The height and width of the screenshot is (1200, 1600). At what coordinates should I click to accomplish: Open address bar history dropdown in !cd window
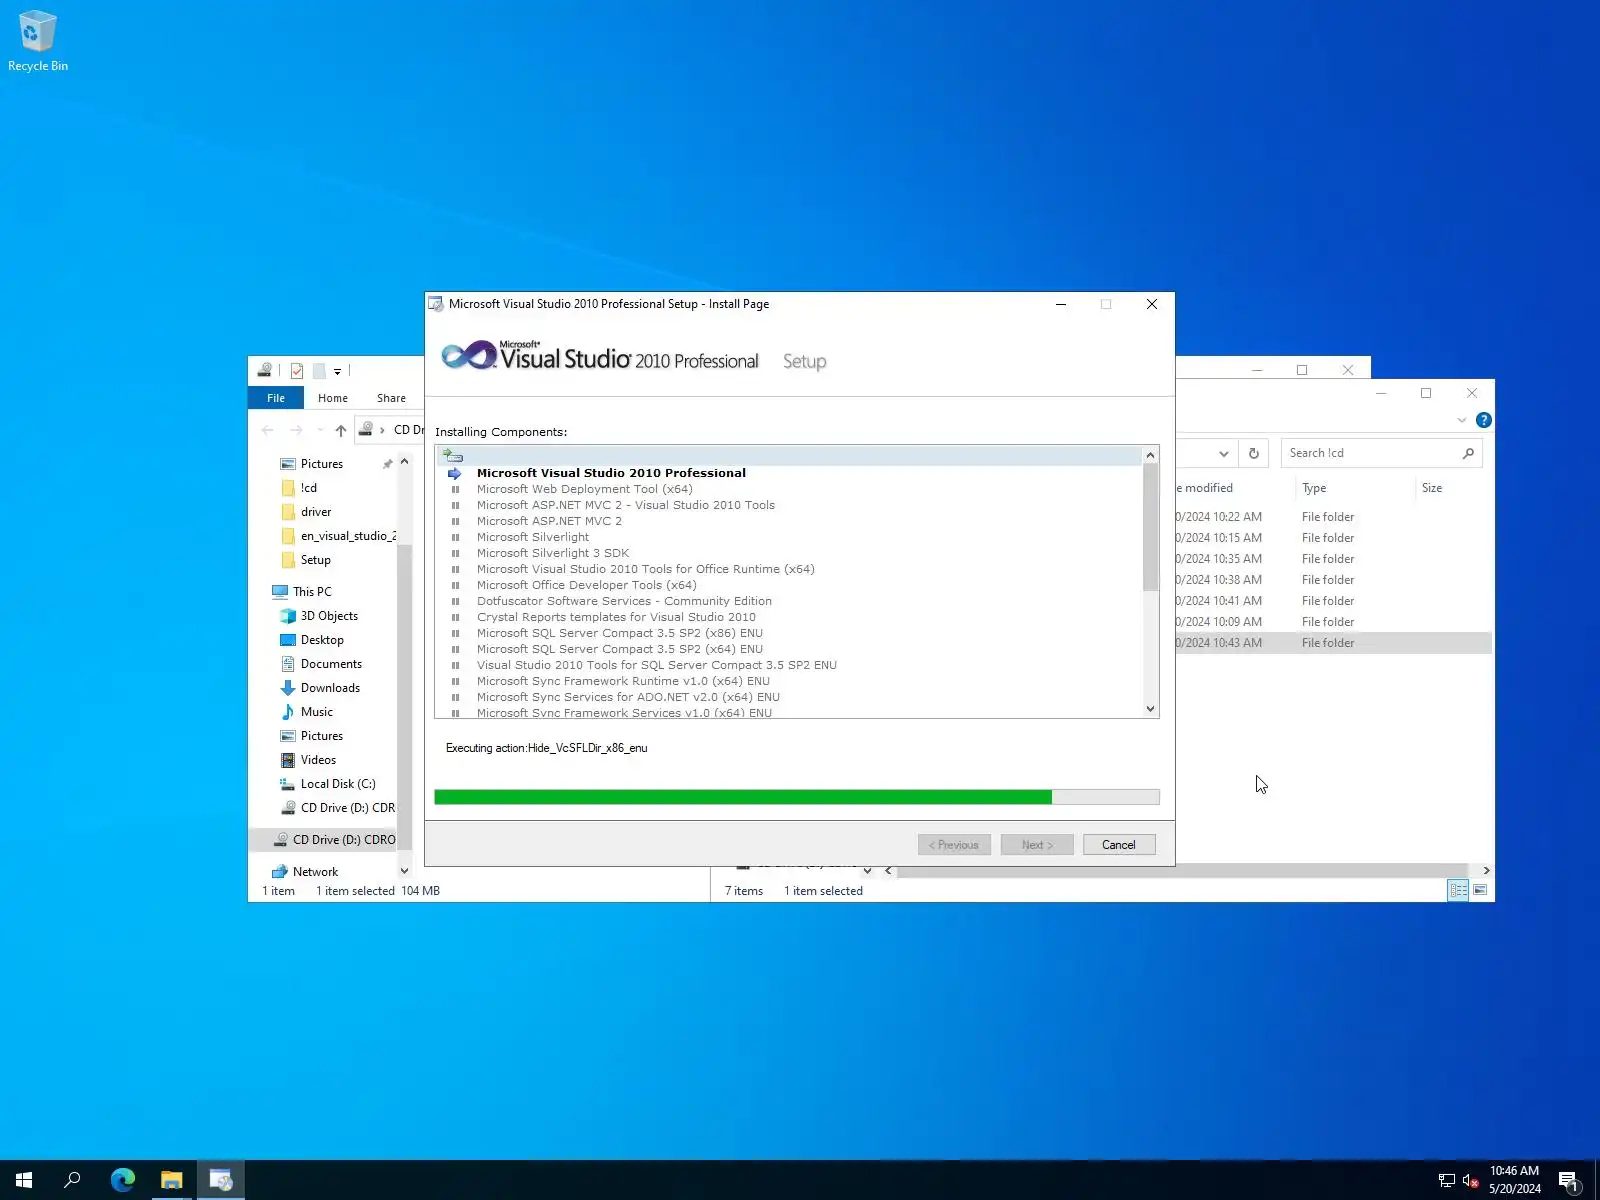1224,453
